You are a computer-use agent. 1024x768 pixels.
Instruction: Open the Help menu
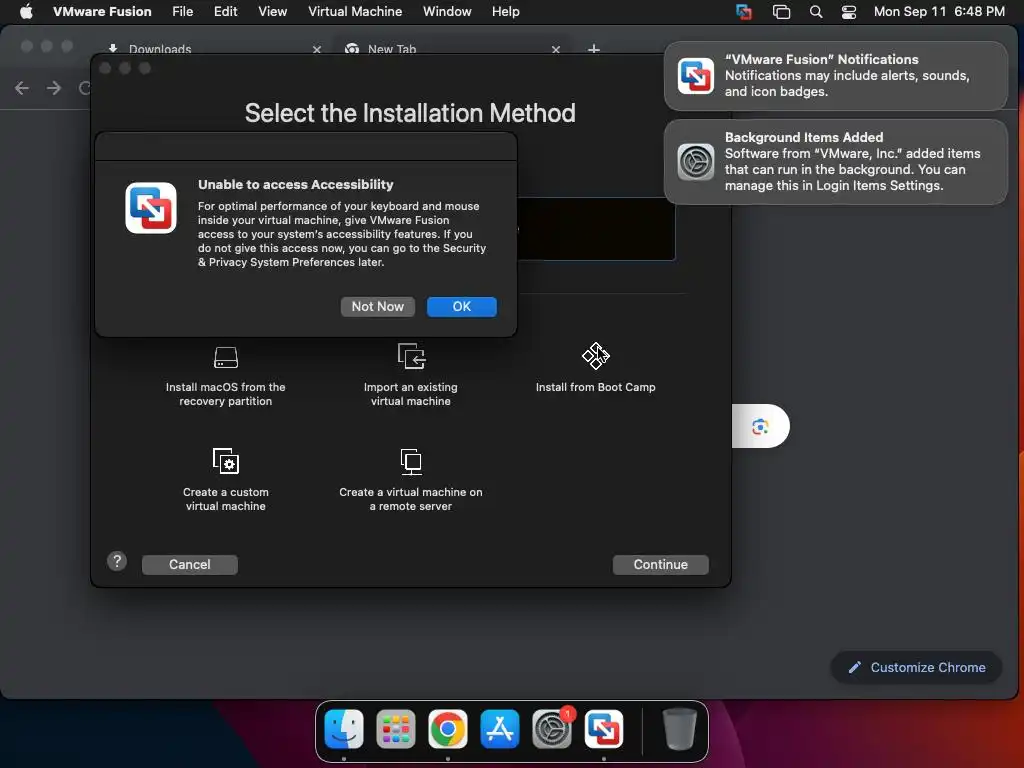[x=505, y=11]
